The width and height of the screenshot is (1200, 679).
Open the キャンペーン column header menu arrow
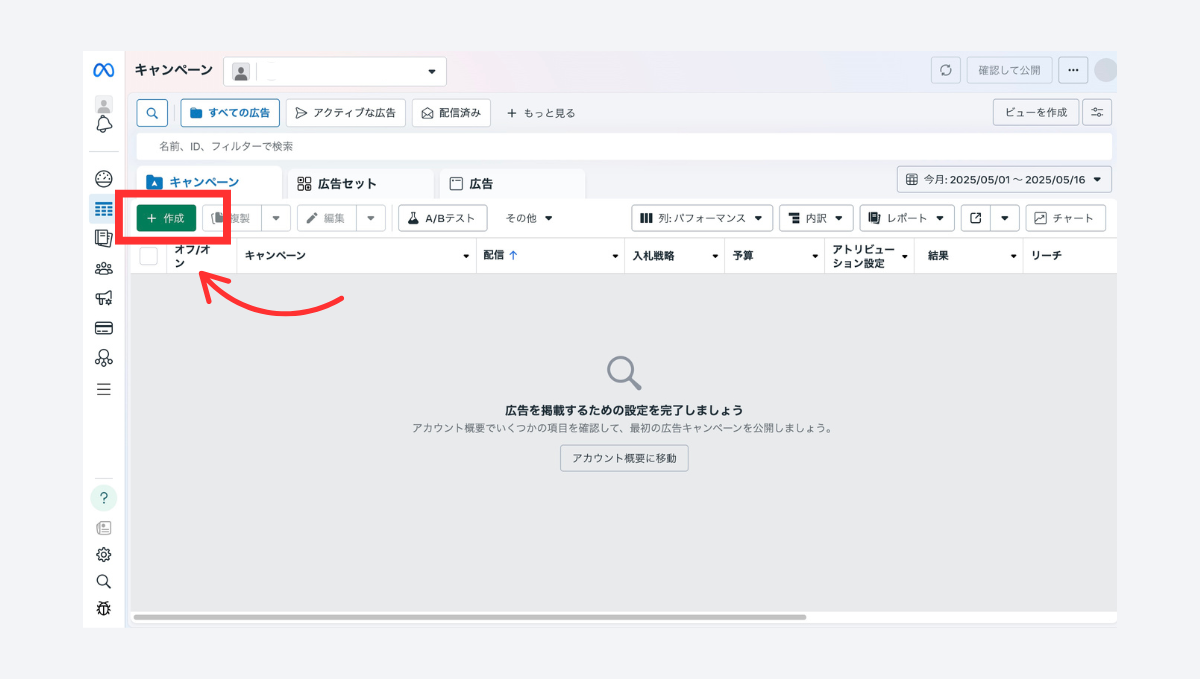click(466, 257)
